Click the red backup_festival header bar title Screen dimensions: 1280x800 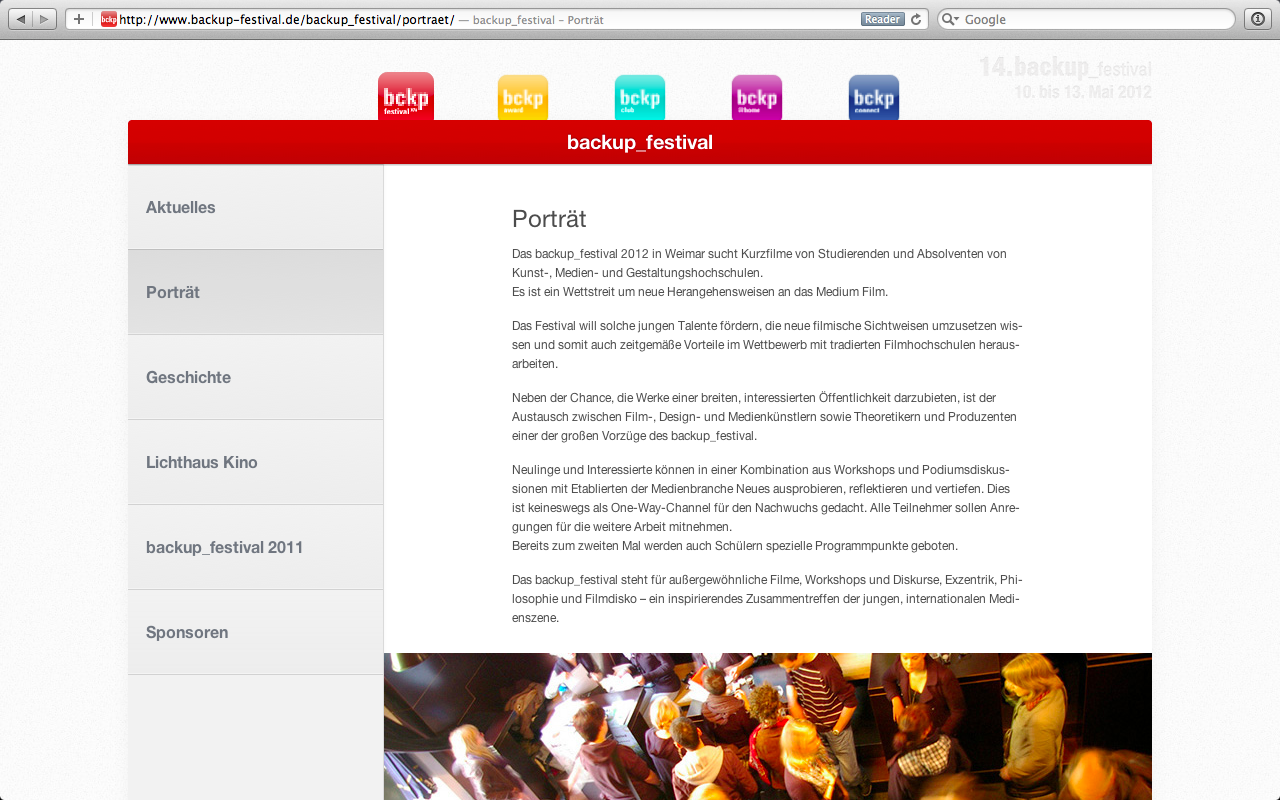coord(640,142)
